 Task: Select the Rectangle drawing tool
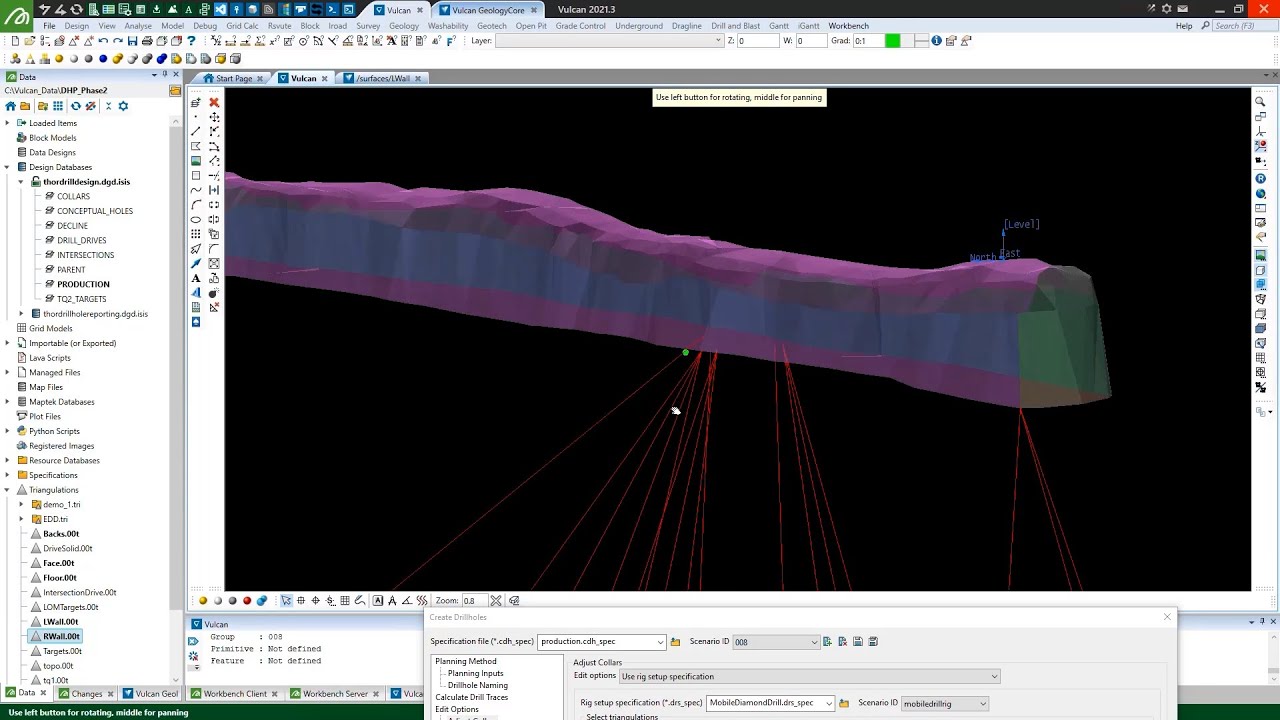click(196, 176)
